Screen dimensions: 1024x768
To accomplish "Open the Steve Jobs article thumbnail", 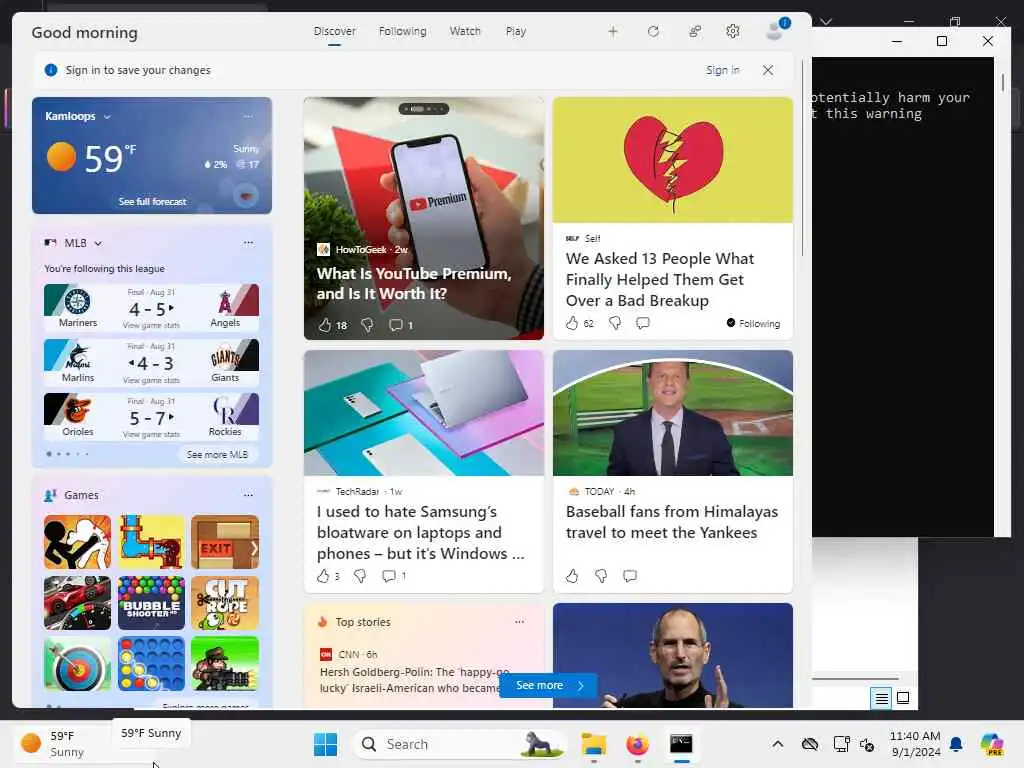I will (x=673, y=655).
